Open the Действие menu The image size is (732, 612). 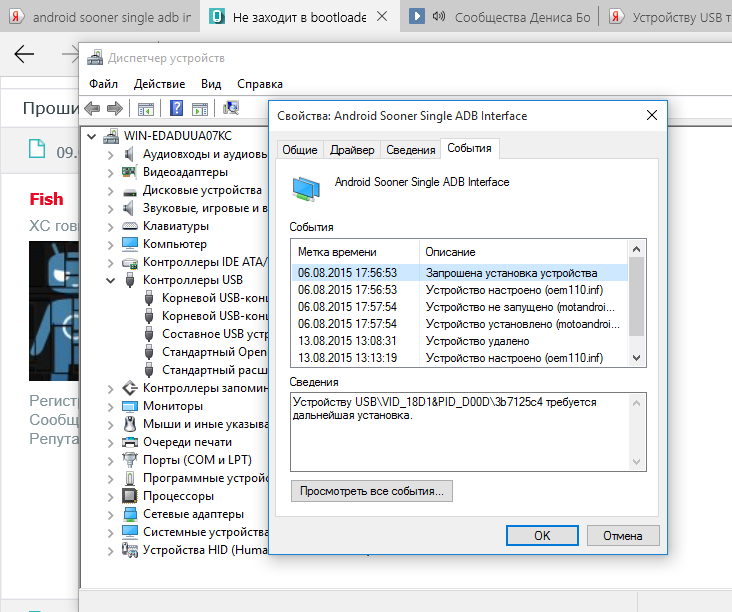click(x=159, y=84)
